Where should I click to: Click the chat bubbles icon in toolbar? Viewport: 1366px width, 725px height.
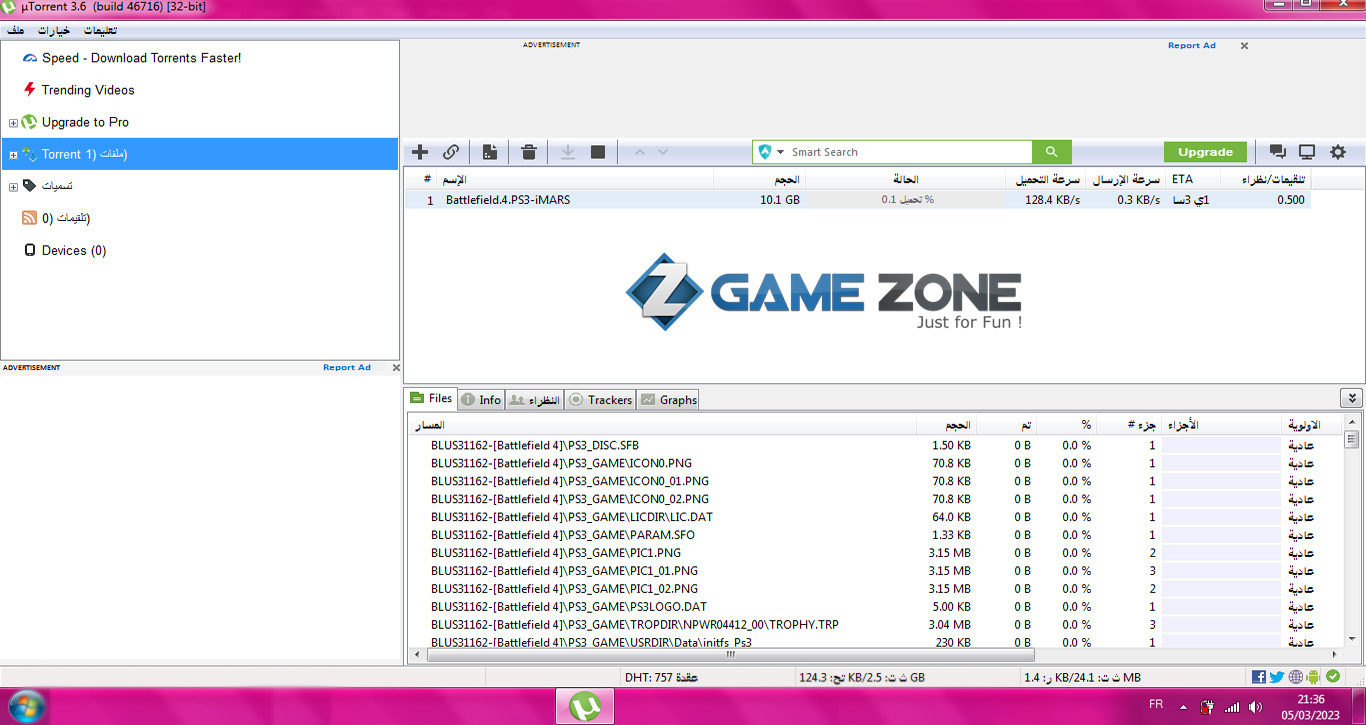[x=1277, y=152]
